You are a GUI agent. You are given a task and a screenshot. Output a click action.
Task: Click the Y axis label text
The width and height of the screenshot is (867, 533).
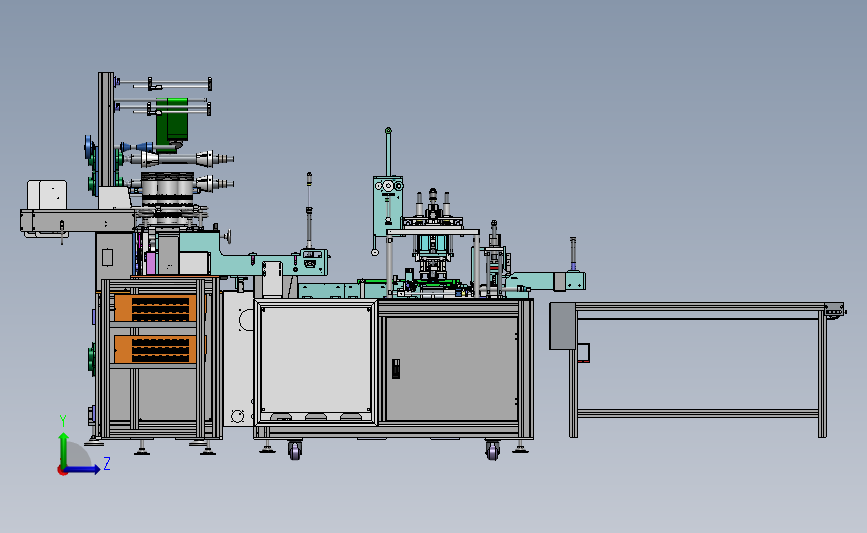tap(63, 421)
